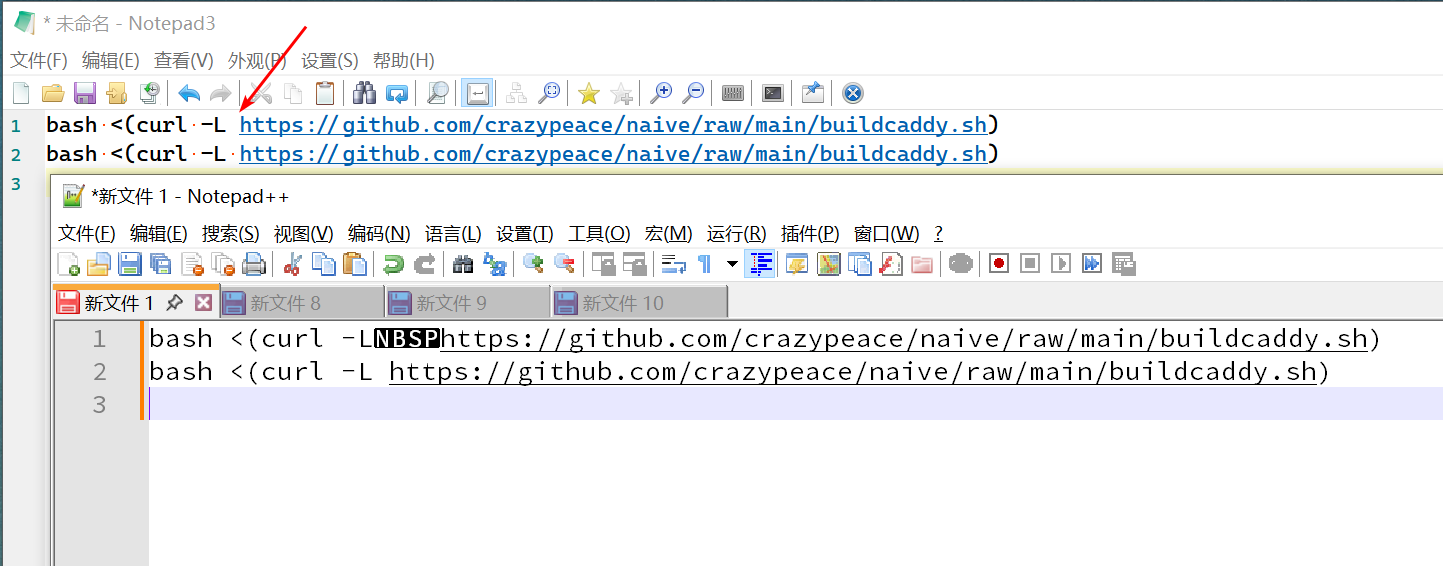The width and height of the screenshot is (1443, 566).
Task: Open the 插件(P) menu in Notepad++
Action: pos(810,234)
